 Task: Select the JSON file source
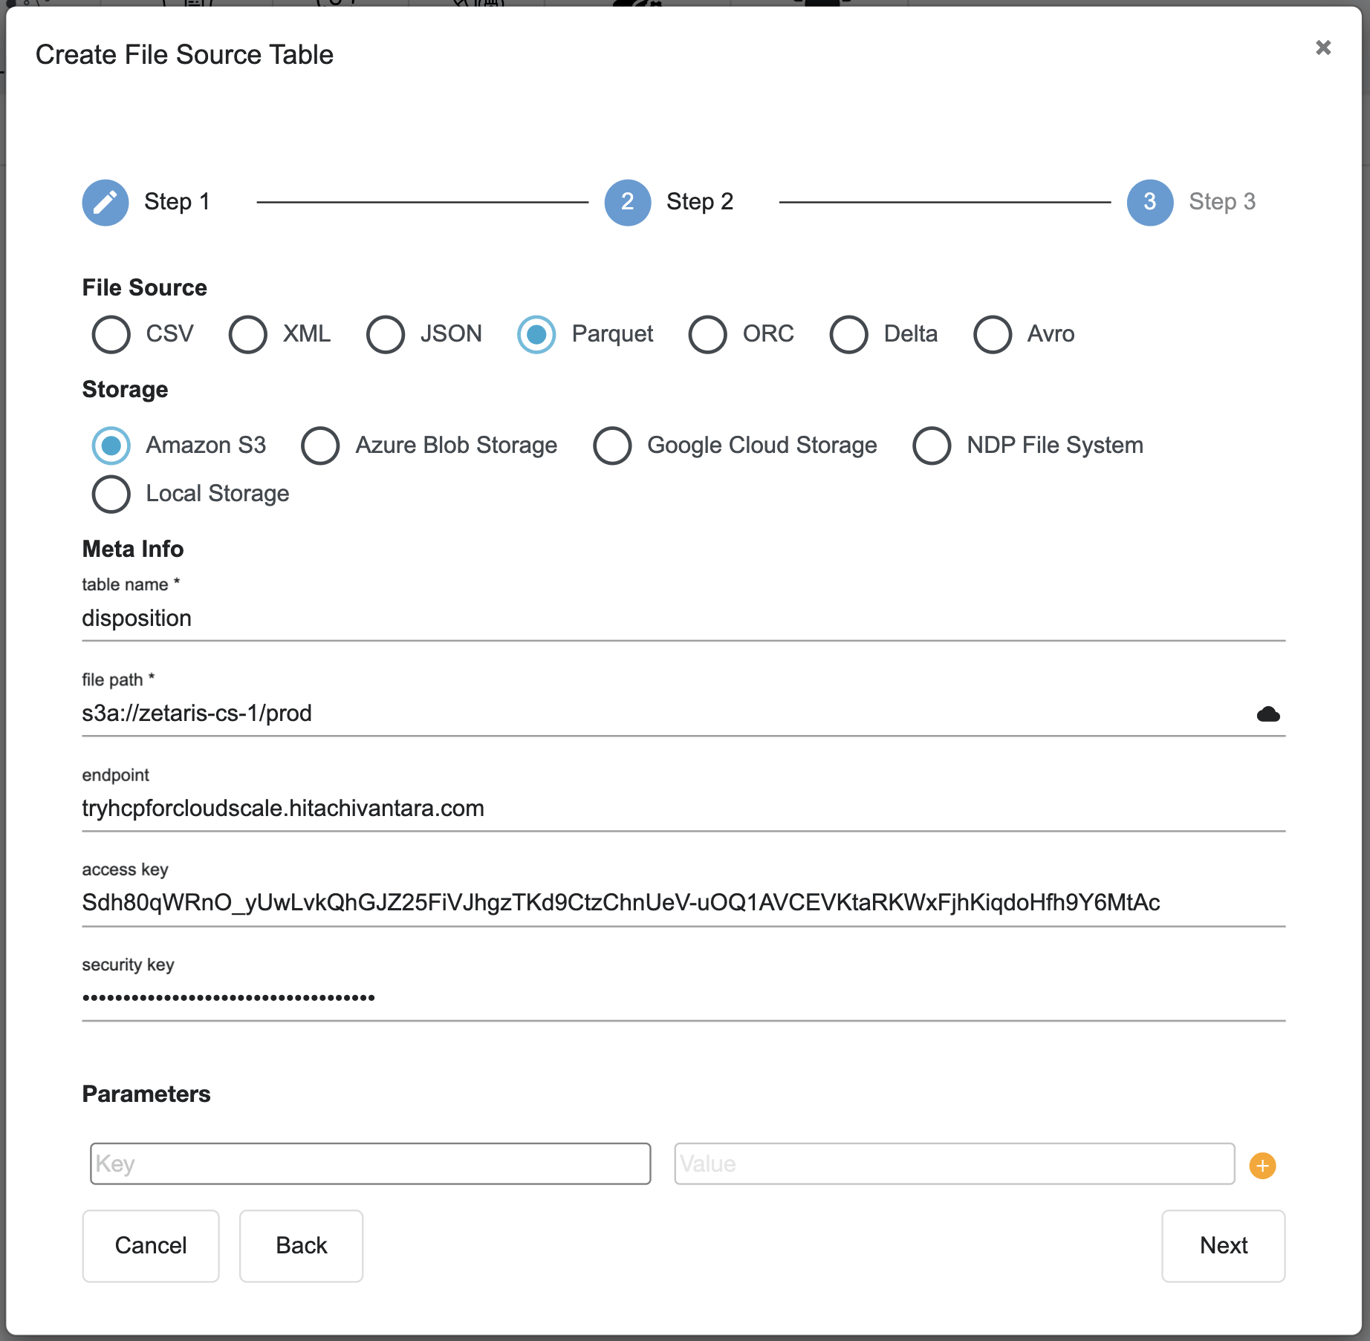385,334
